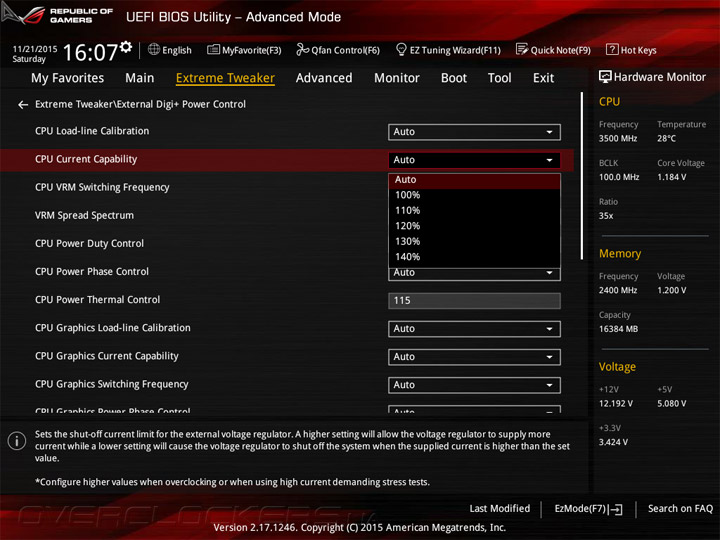Screen dimensions: 720x540
Task: Click the 16:07 clock display
Action: [x=90, y=52]
